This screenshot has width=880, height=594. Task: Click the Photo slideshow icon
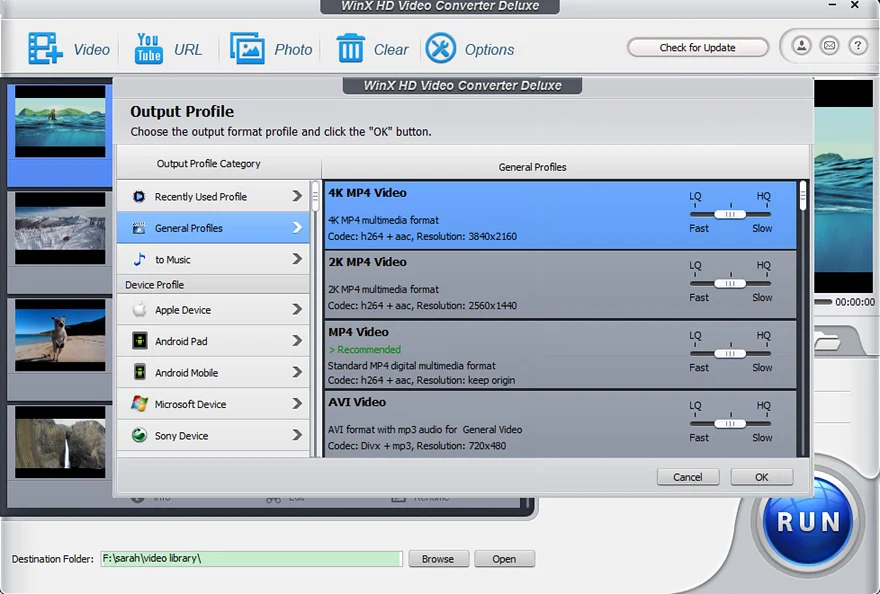[247, 49]
